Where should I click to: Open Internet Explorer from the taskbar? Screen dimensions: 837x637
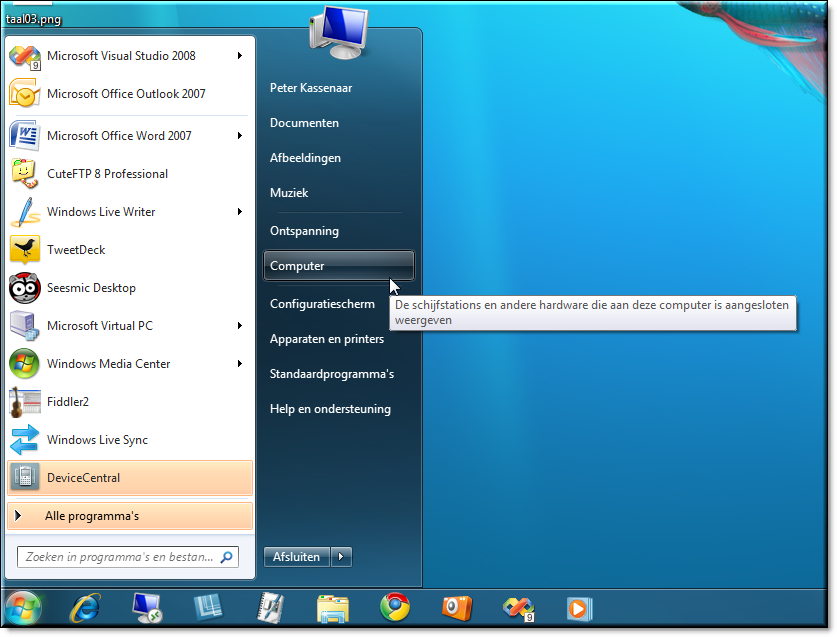85,608
